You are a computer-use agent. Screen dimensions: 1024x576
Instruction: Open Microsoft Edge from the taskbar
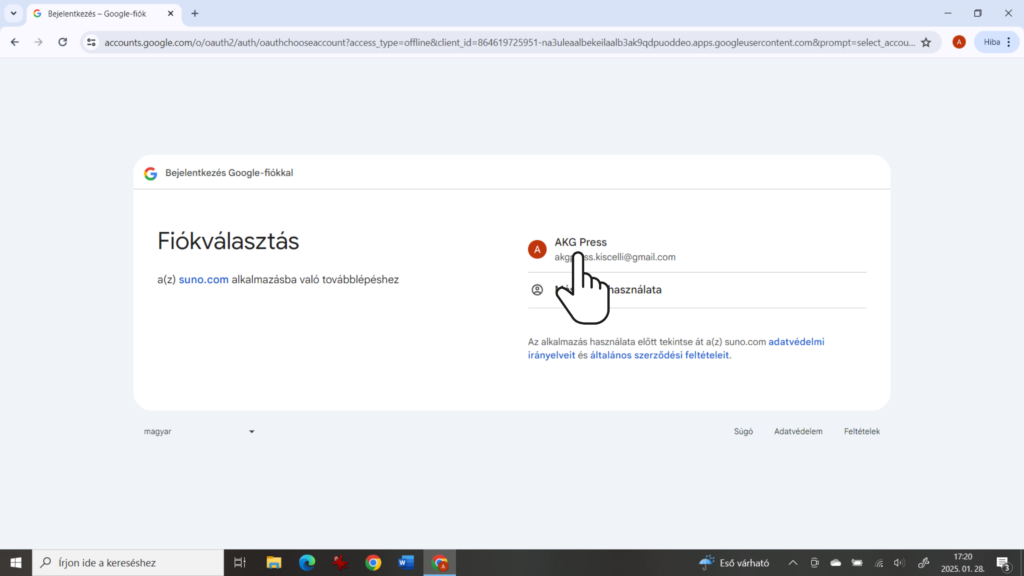[306, 562]
